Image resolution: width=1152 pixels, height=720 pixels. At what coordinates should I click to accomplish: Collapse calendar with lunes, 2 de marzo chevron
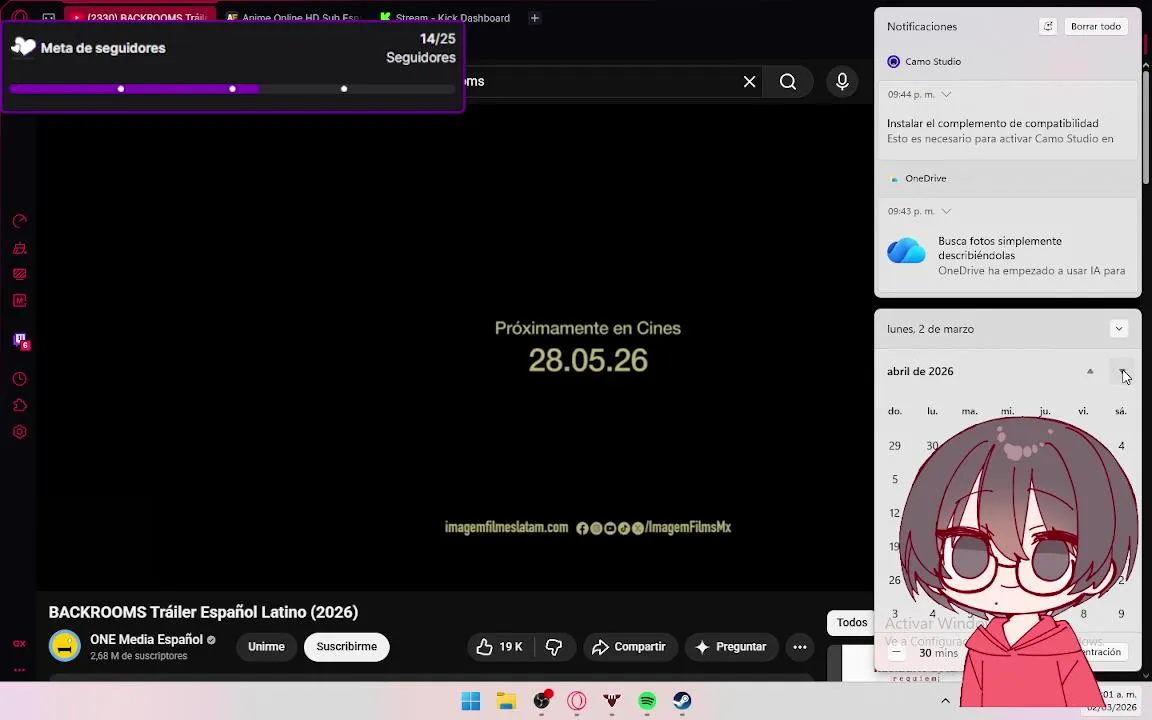(x=1119, y=329)
